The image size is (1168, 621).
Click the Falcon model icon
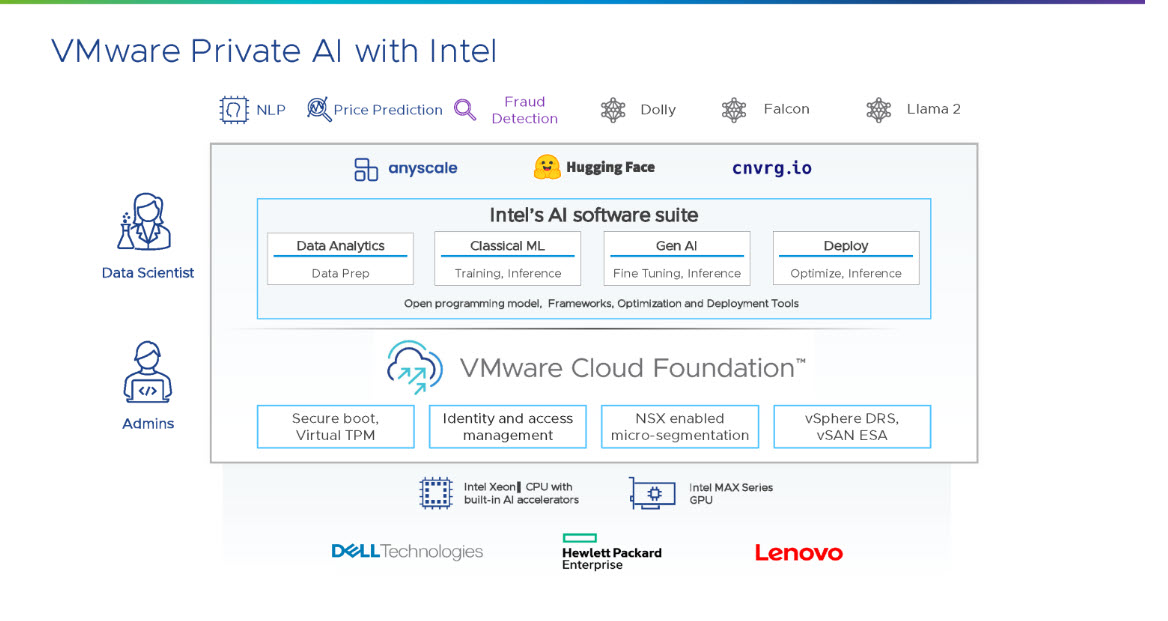tap(734, 110)
